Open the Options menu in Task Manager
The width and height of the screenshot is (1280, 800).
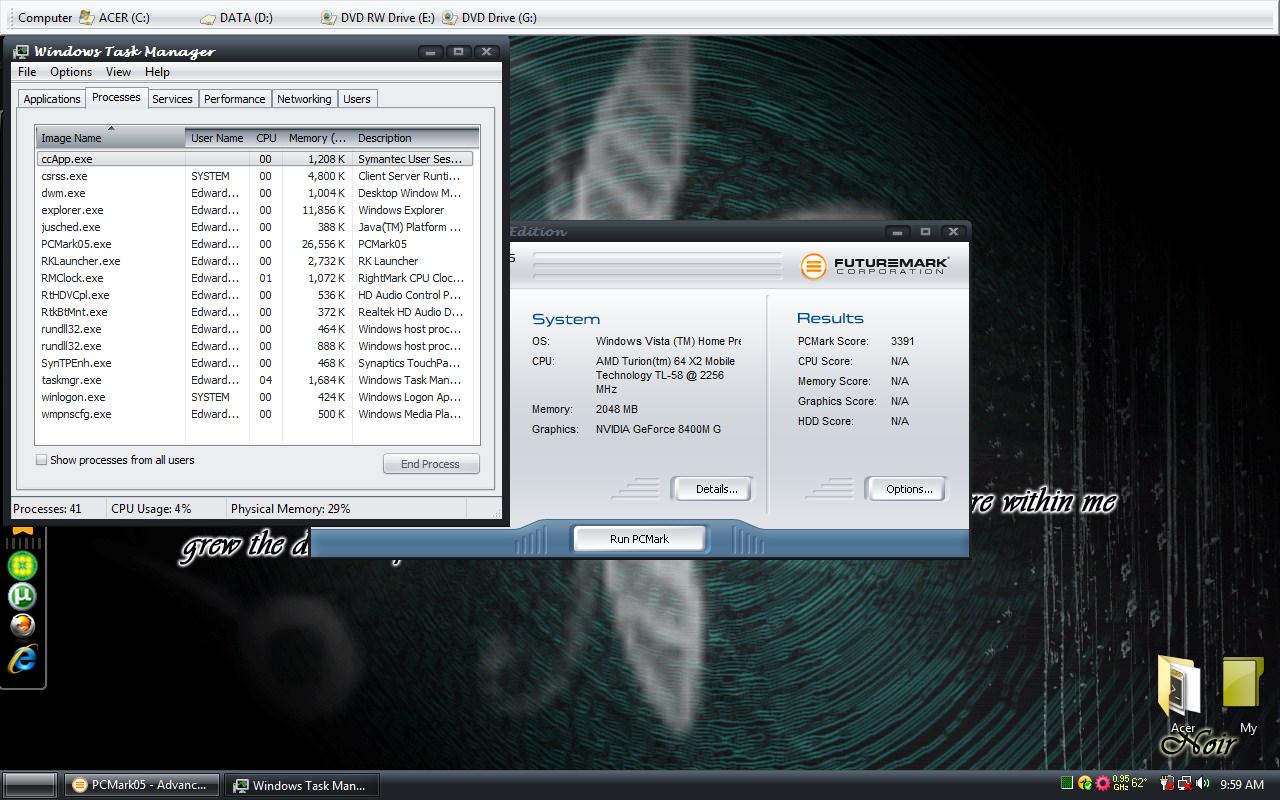[x=71, y=72]
